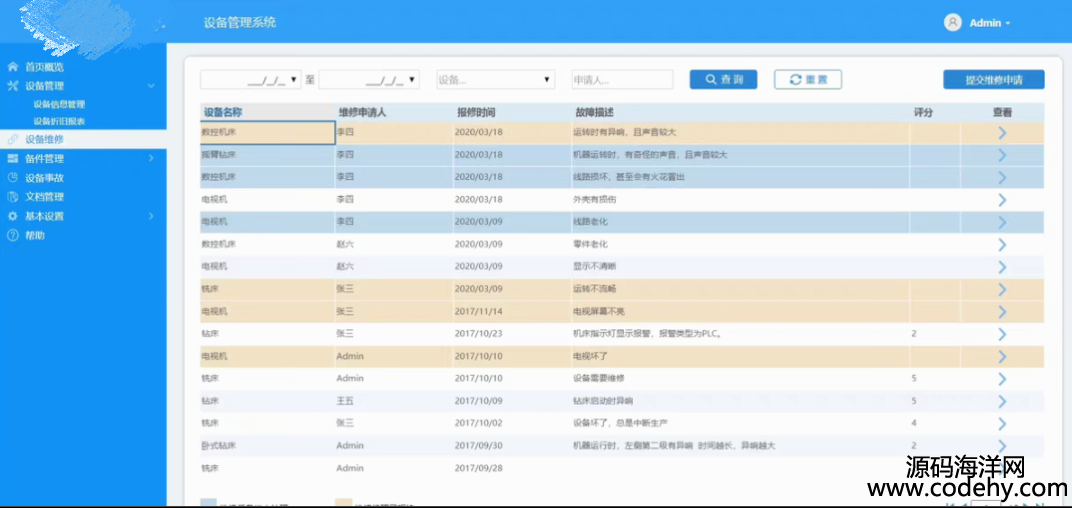Click the 评分 column header
Image resolution: width=1072 pixels, height=508 pixels.
[x=923, y=112]
